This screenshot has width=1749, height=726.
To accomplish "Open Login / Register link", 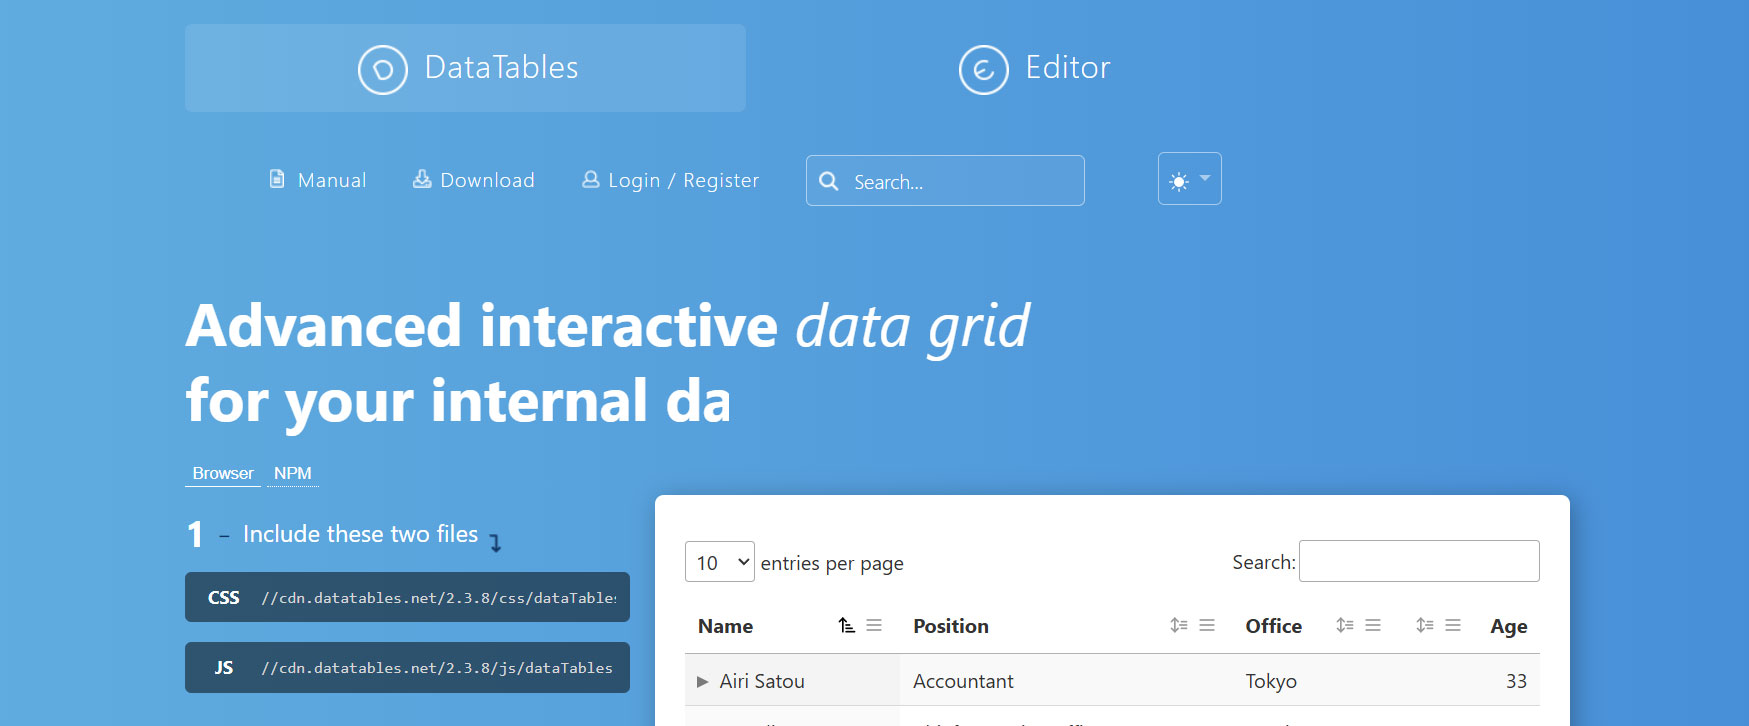I will click(670, 180).
